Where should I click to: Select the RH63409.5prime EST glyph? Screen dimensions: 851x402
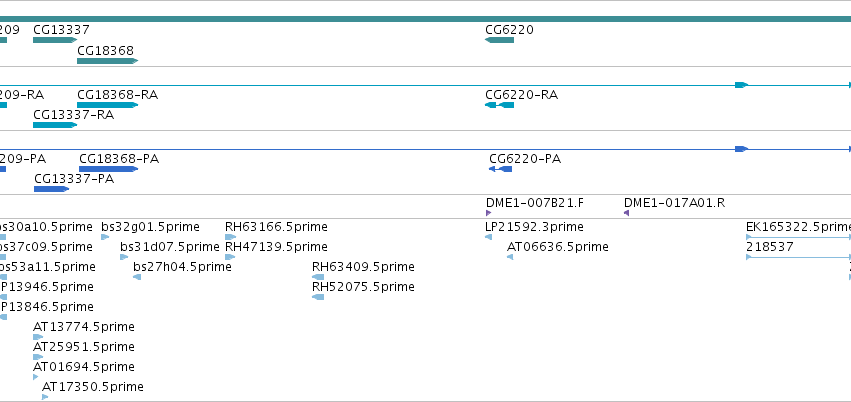(x=318, y=277)
